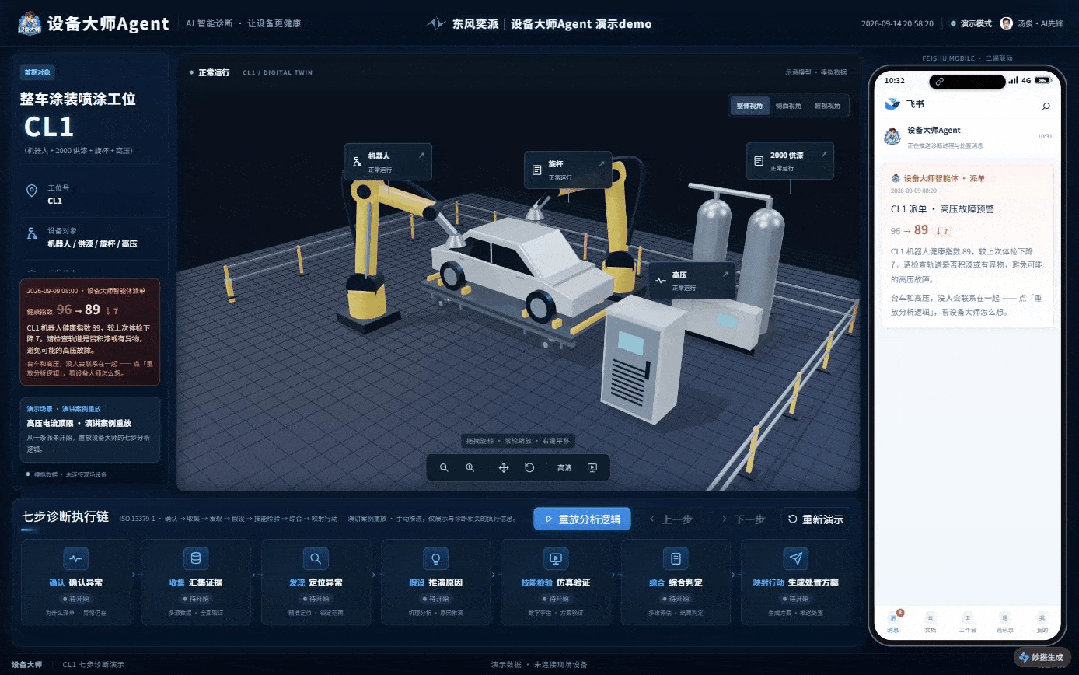Expand the 机器人 label arrow icon

pos(421,156)
